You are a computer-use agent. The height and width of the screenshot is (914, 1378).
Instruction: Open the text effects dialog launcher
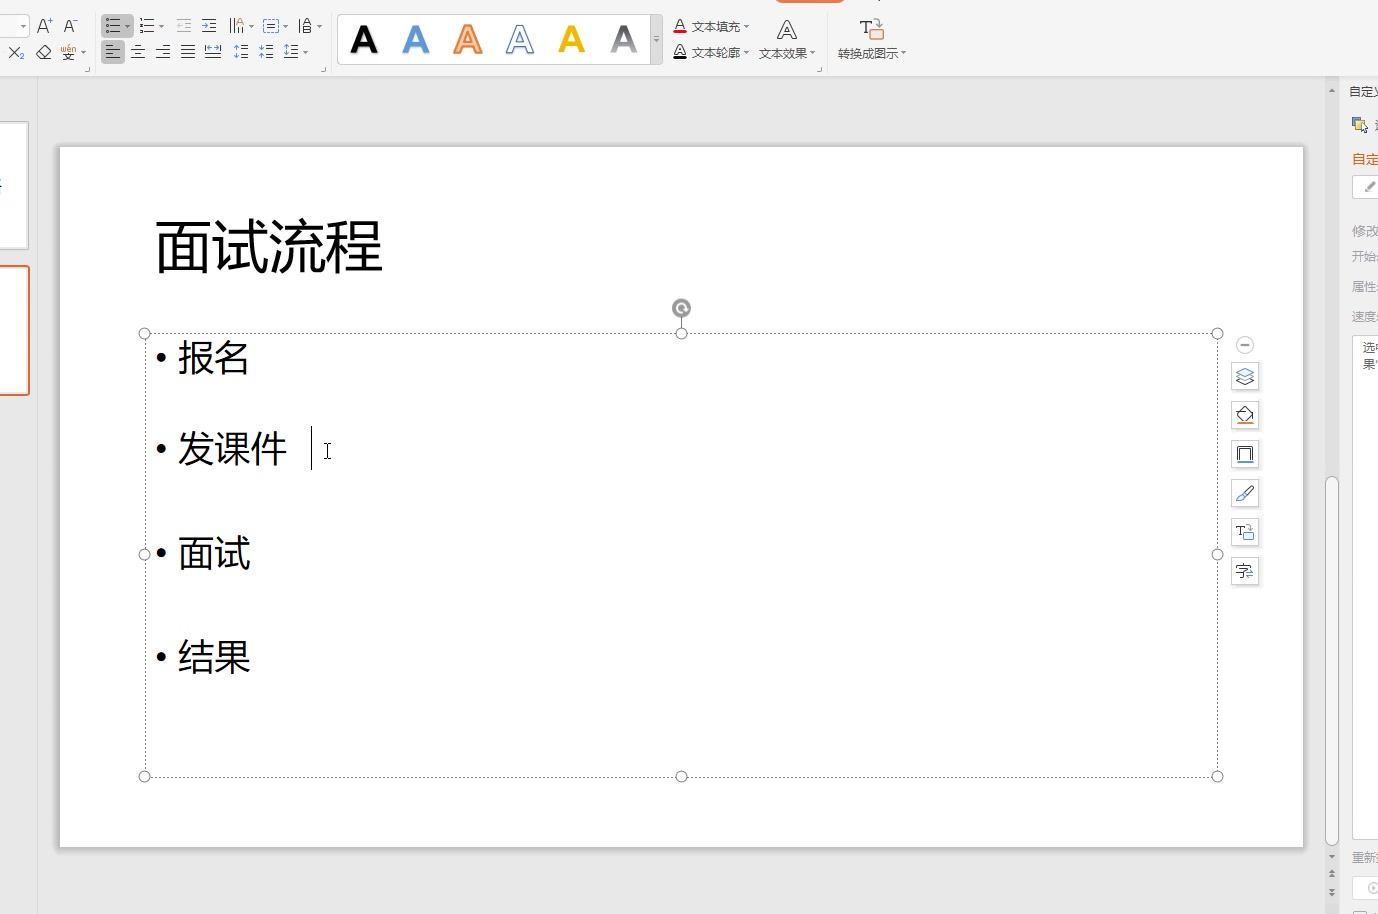click(820, 69)
